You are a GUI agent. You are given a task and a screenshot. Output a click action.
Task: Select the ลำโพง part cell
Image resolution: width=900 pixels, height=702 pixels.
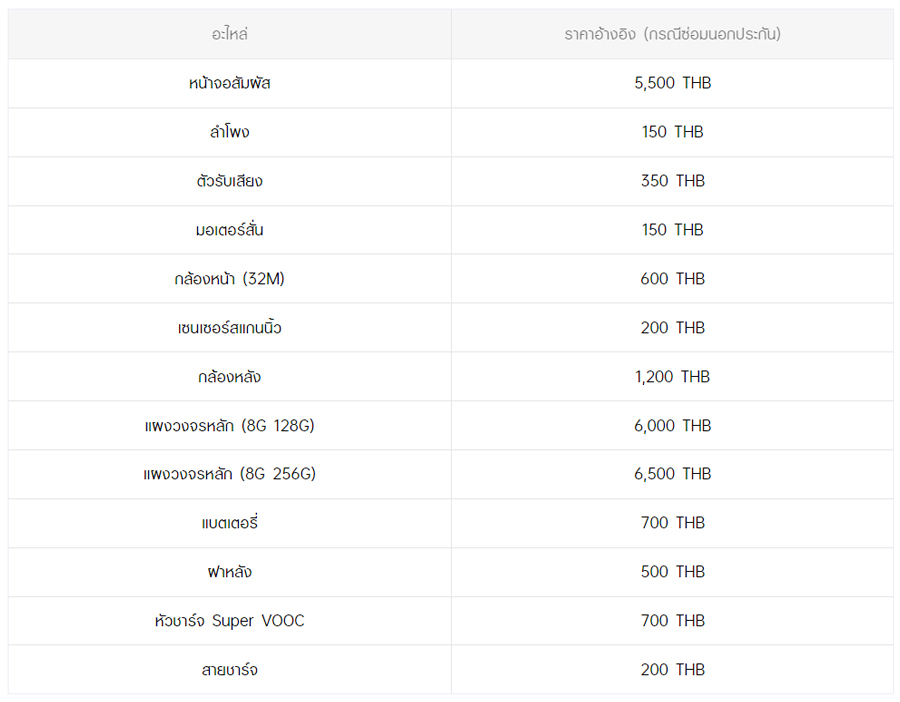229,132
